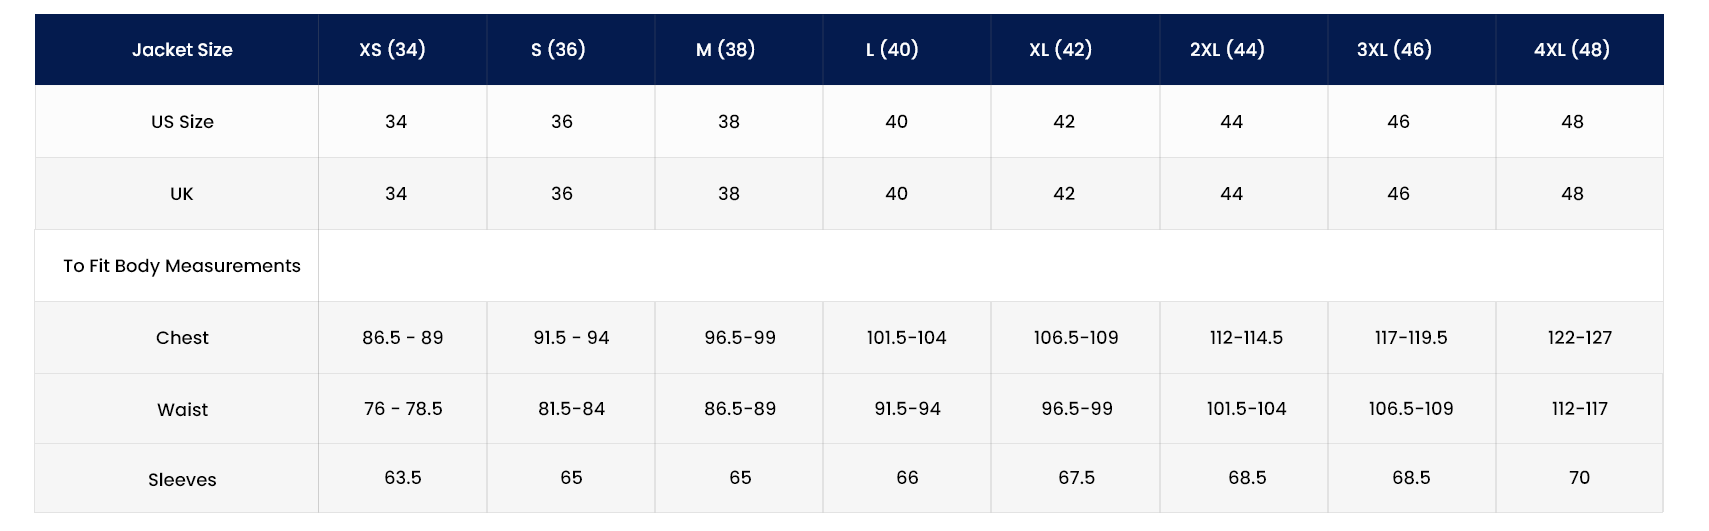Select sleeves value 70 for 4XL
Viewport: 1709px width, 531px height.
click(x=1579, y=478)
